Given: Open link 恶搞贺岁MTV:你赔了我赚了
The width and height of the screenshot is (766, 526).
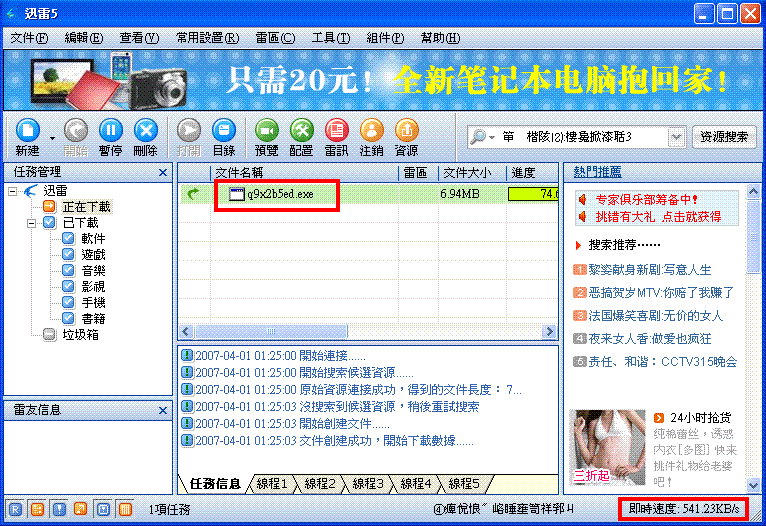Looking at the screenshot, I should point(661,293).
